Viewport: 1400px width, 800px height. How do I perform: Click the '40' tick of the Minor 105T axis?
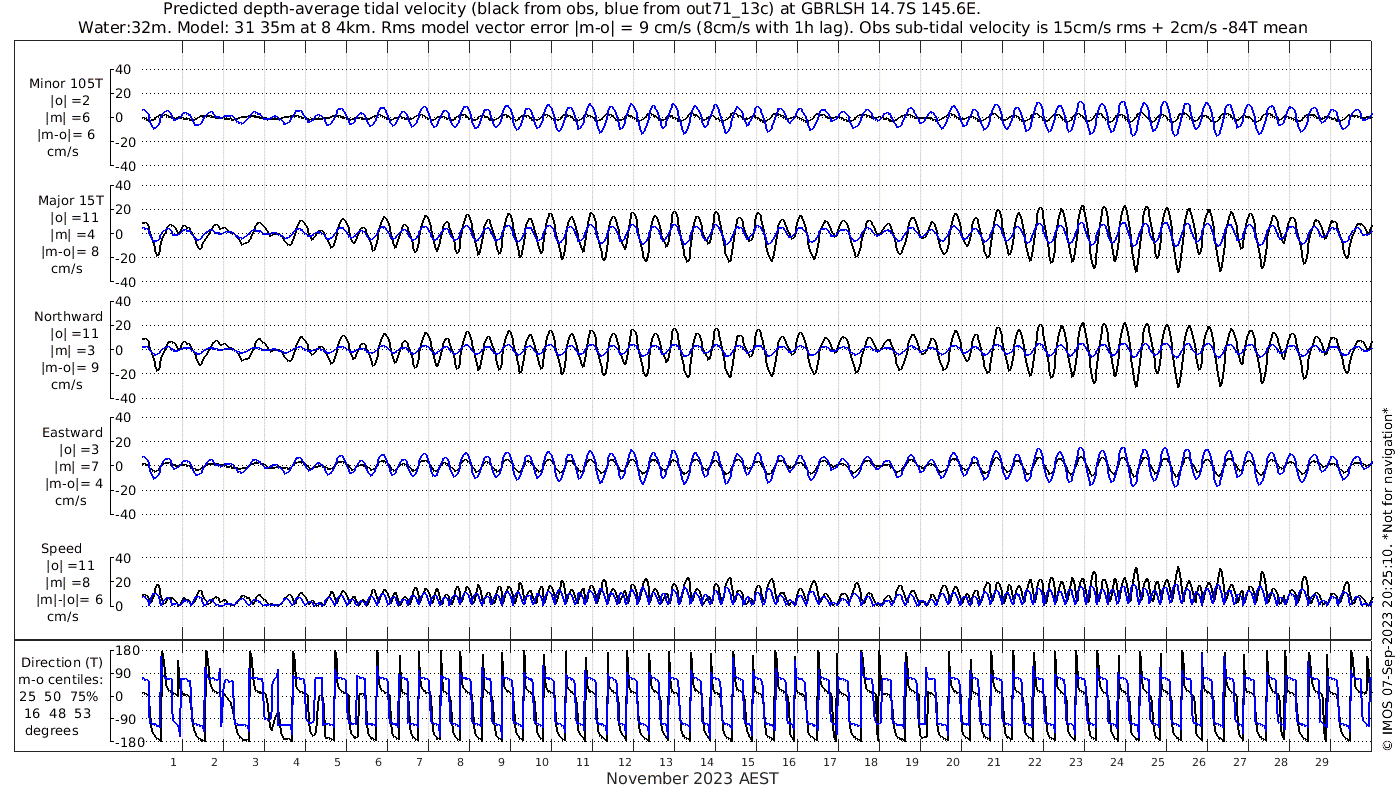pyautogui.click(x=124, y=69)
